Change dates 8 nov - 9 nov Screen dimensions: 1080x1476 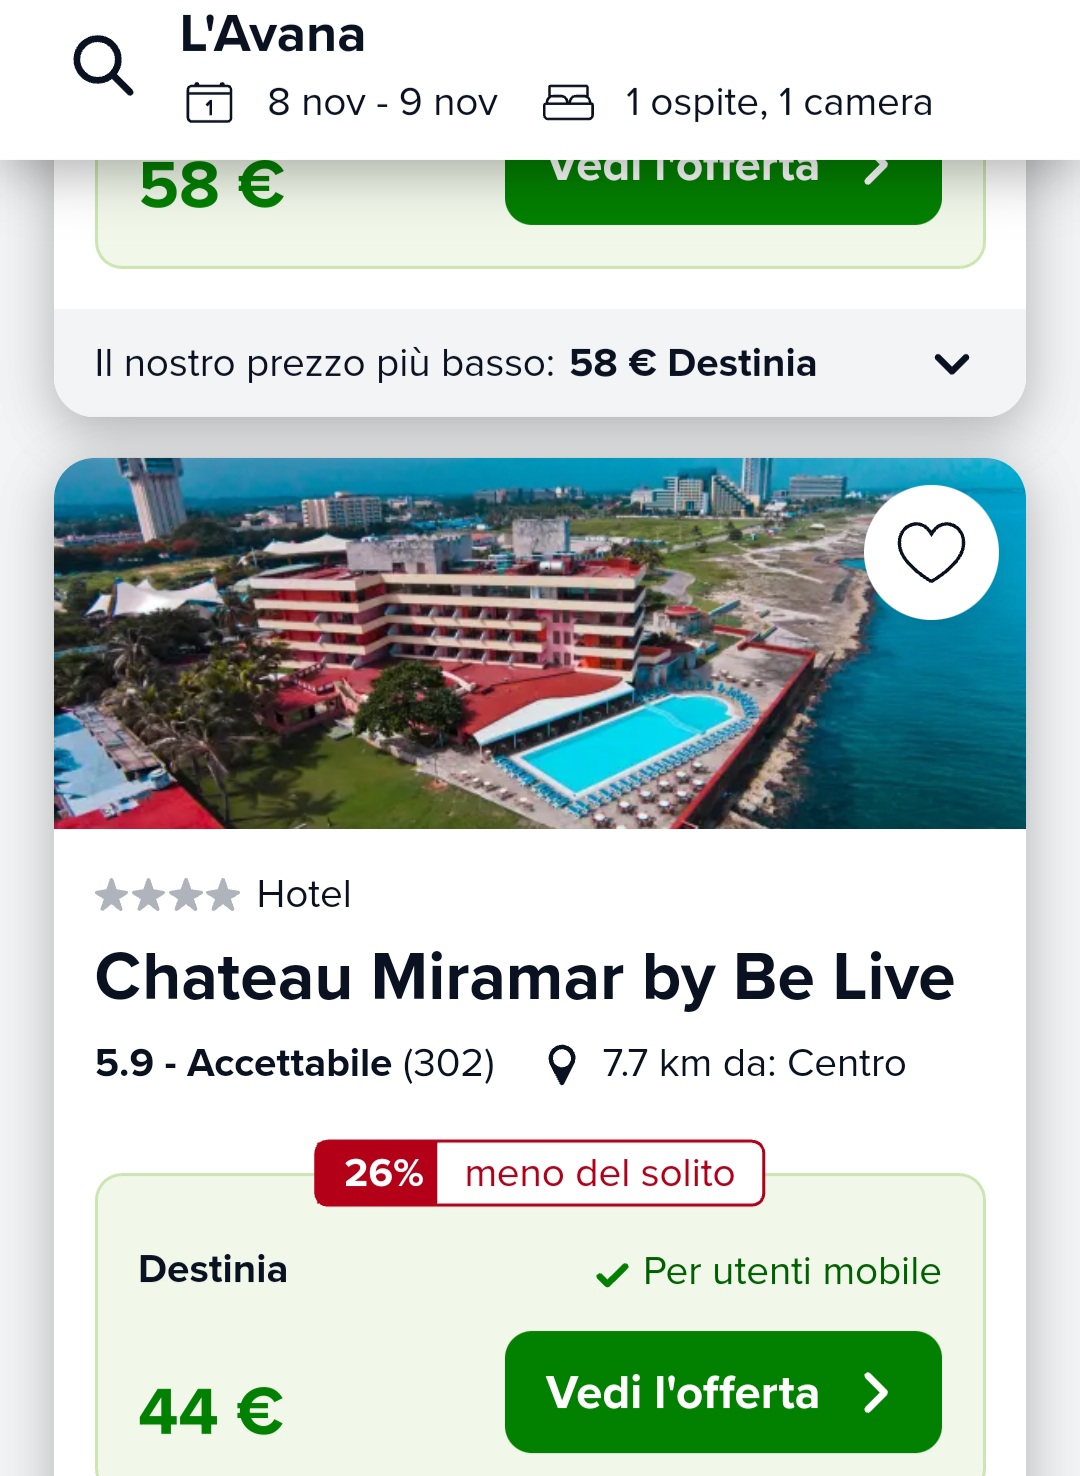pos(382,103)
